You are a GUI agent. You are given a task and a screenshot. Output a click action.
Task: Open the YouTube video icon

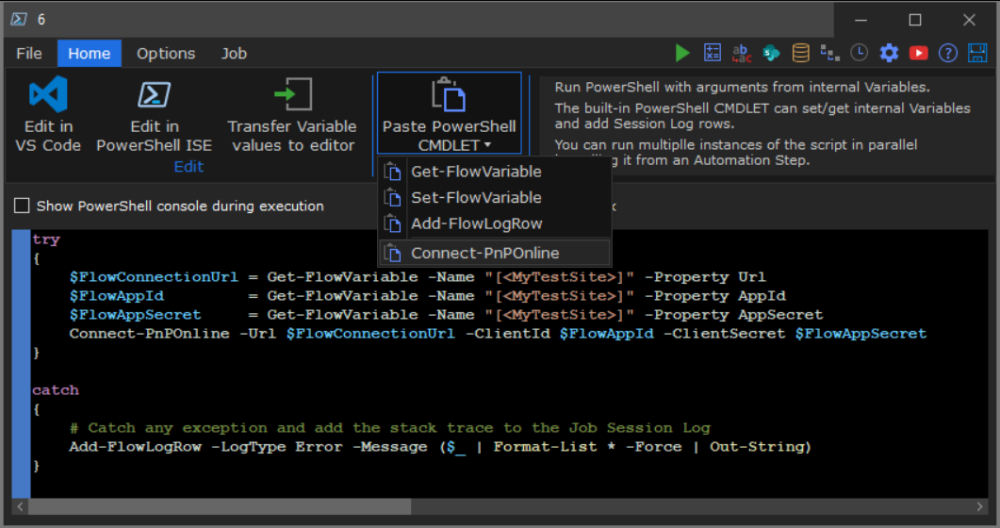(918, 53)
